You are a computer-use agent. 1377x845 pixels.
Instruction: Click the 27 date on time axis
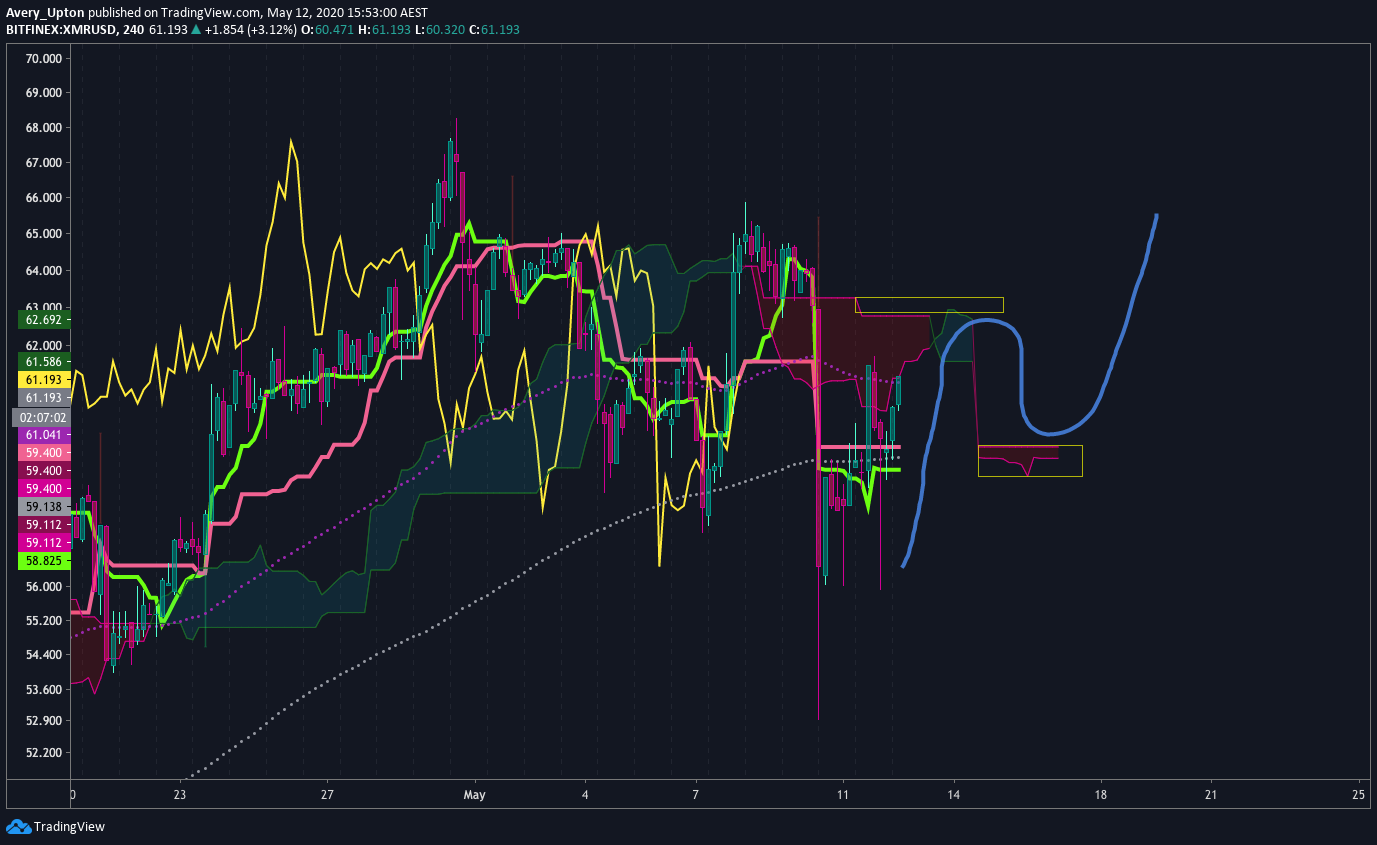click(327, 796)
